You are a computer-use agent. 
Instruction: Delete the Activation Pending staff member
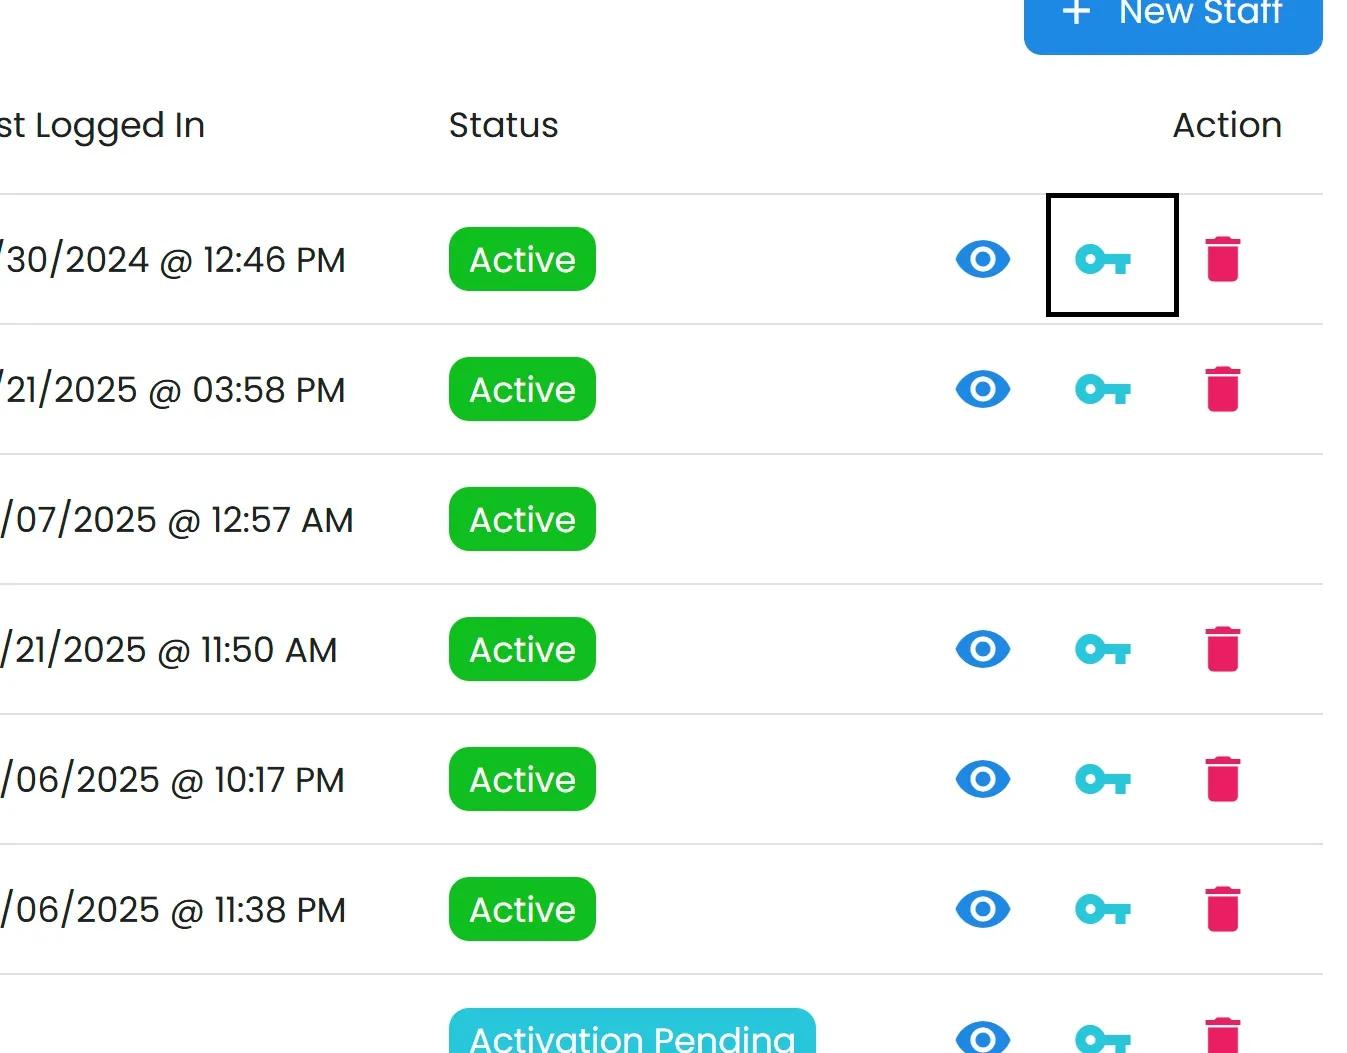1222,1037
